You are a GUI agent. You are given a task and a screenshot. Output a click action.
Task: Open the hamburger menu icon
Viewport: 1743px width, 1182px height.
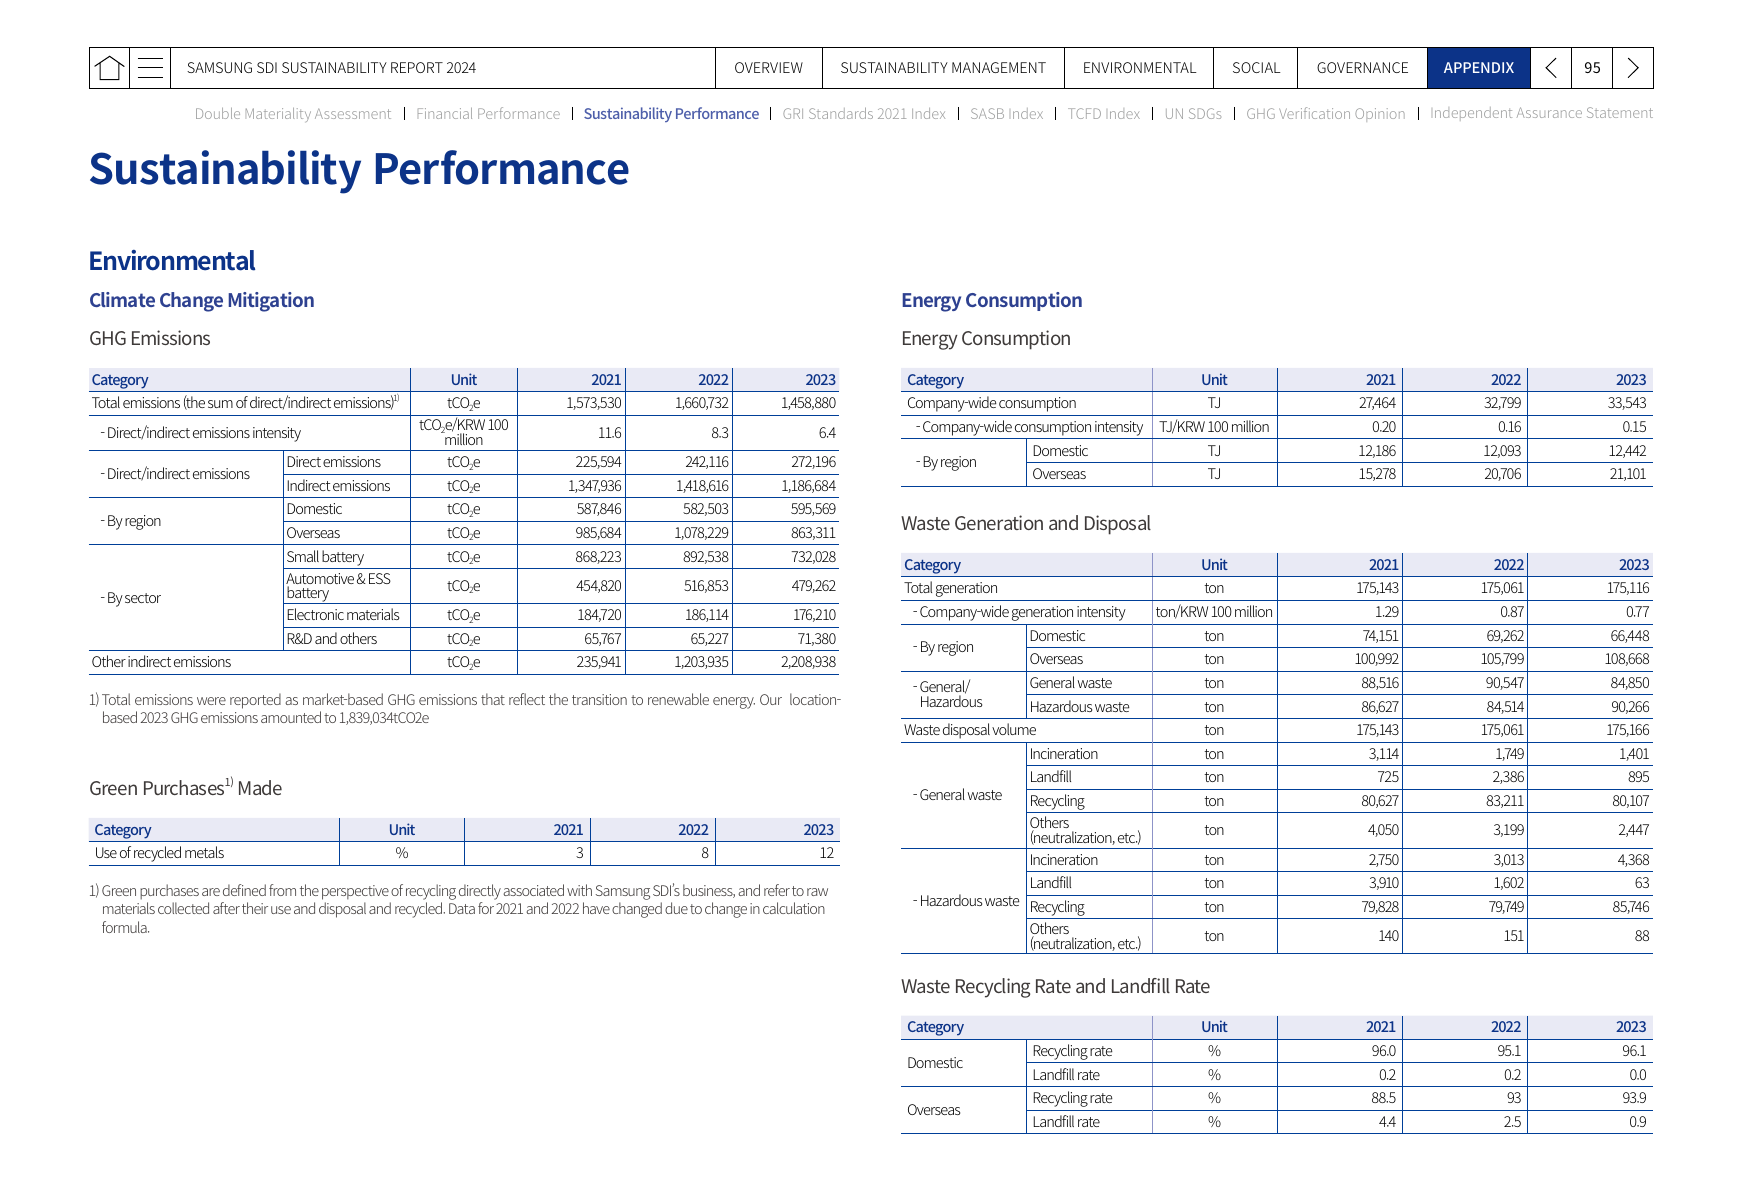point(150,68)
